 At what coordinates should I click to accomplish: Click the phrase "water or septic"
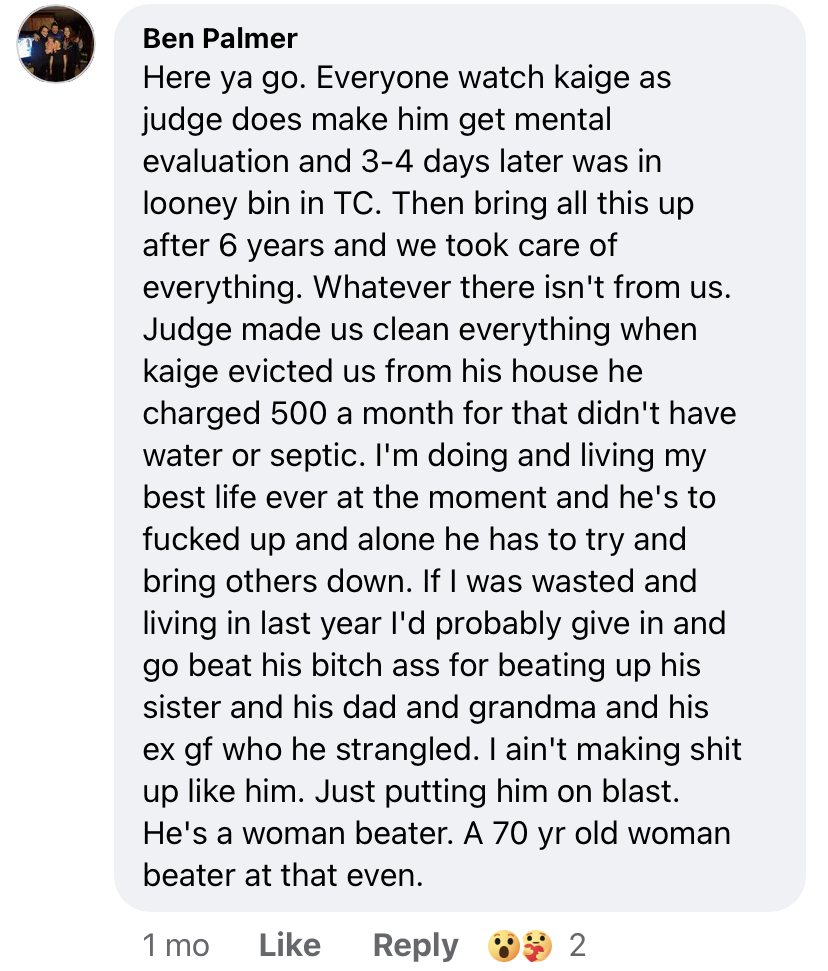click(253, 456)
